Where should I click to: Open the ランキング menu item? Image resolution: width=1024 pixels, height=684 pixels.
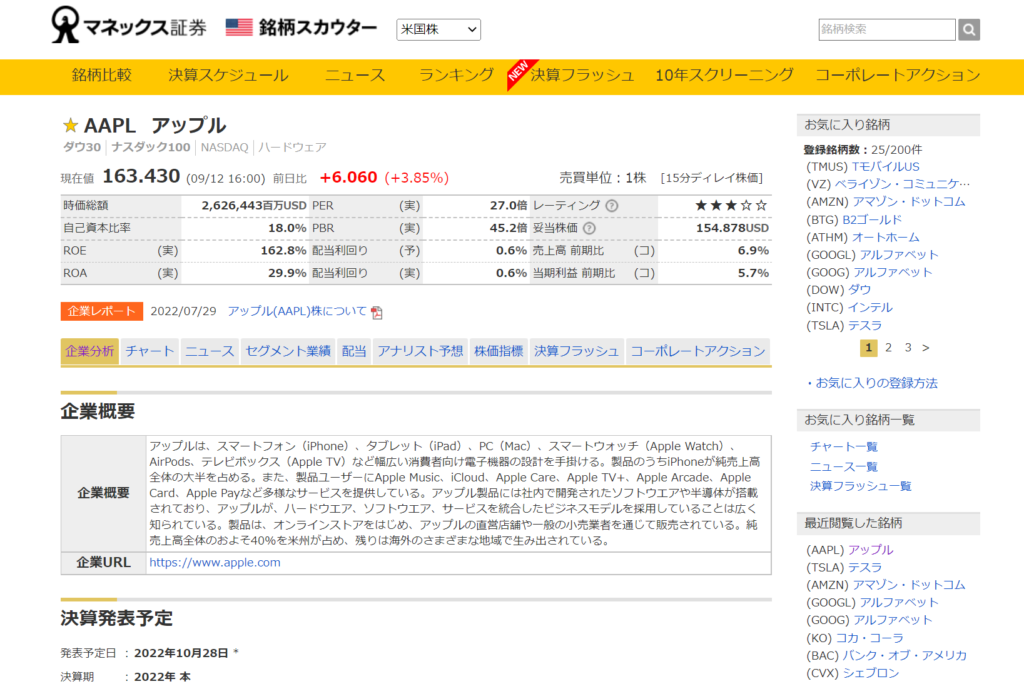point(456,75)
